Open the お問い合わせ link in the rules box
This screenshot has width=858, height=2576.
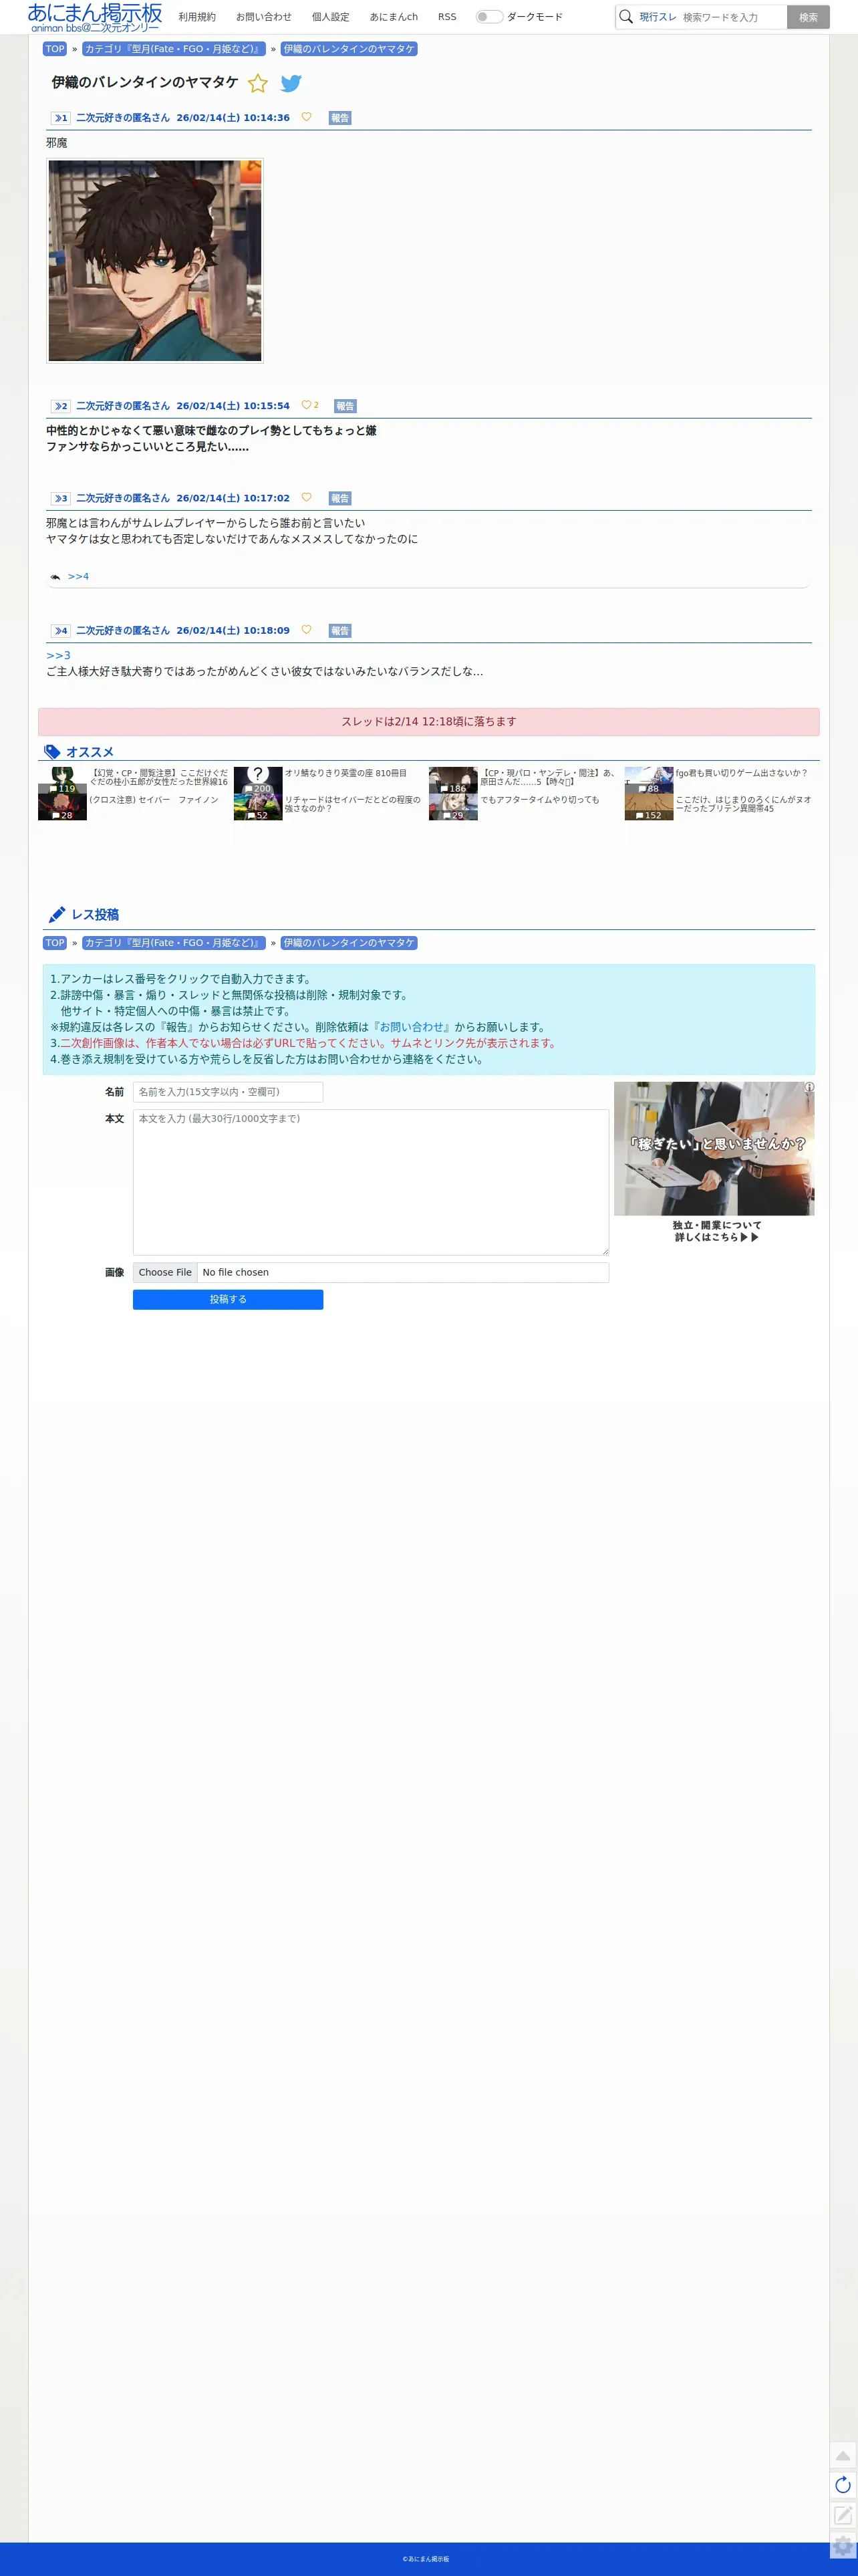click(x=411, y=1027)
